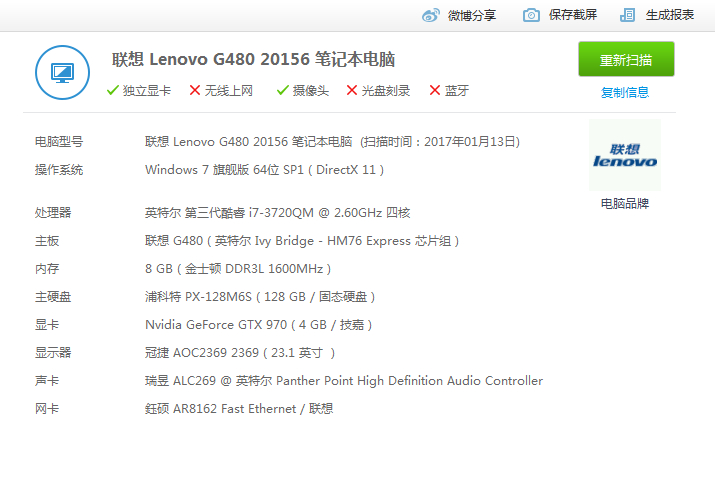Viewport: 715px width, 500px height.
Task: Click the 操作系统 row label
Action: point(59,170)
